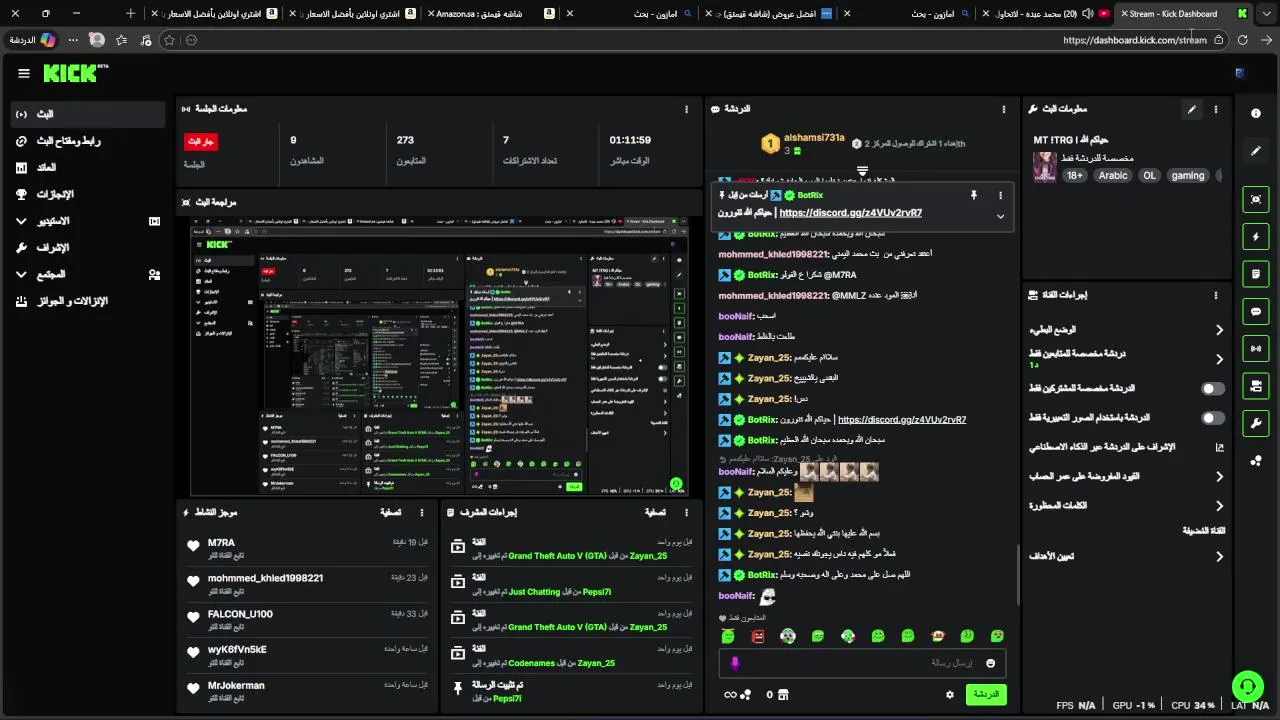Unpin the pinned BotRix message
Viewport: 1280px width, 720px height.
973,195
